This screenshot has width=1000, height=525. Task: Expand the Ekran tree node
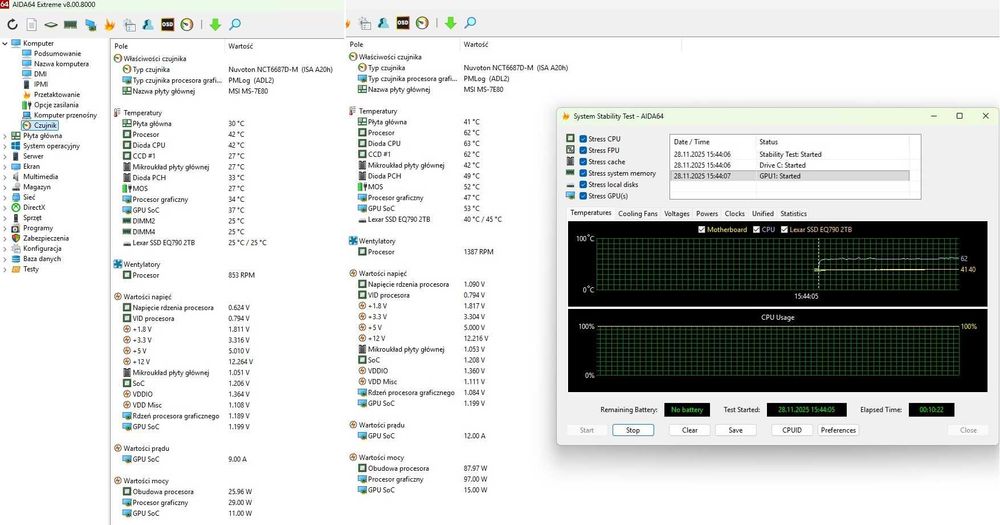tap(5, 166)
